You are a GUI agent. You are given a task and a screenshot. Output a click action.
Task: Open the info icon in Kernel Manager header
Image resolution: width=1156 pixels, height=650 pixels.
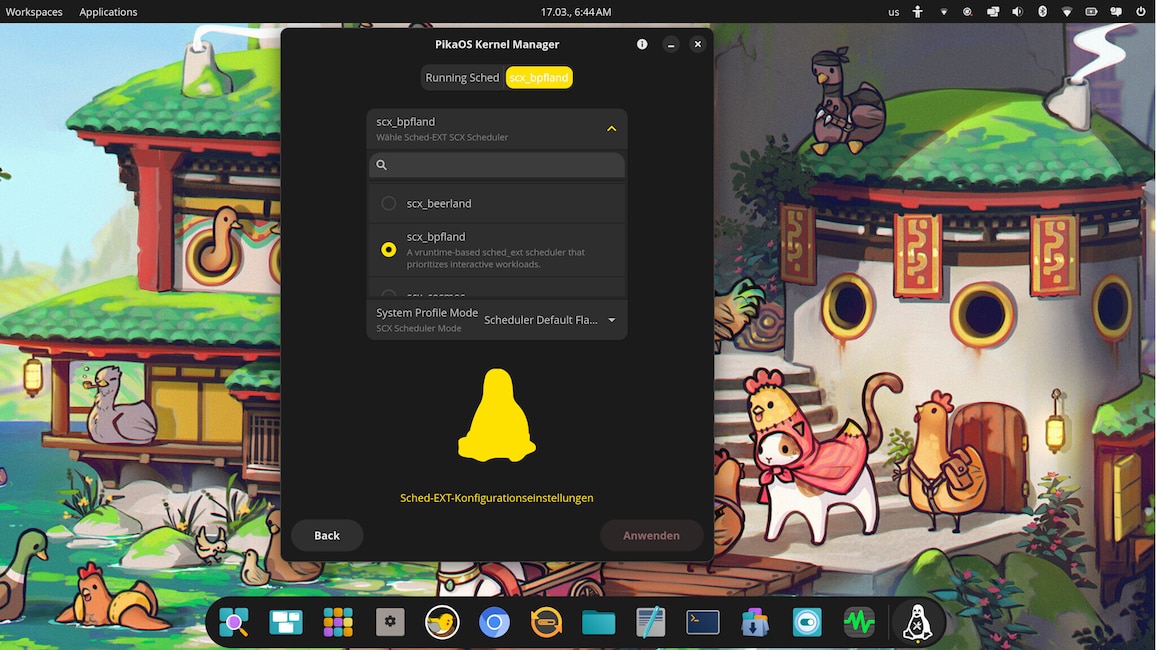click(x=642, y=44)
